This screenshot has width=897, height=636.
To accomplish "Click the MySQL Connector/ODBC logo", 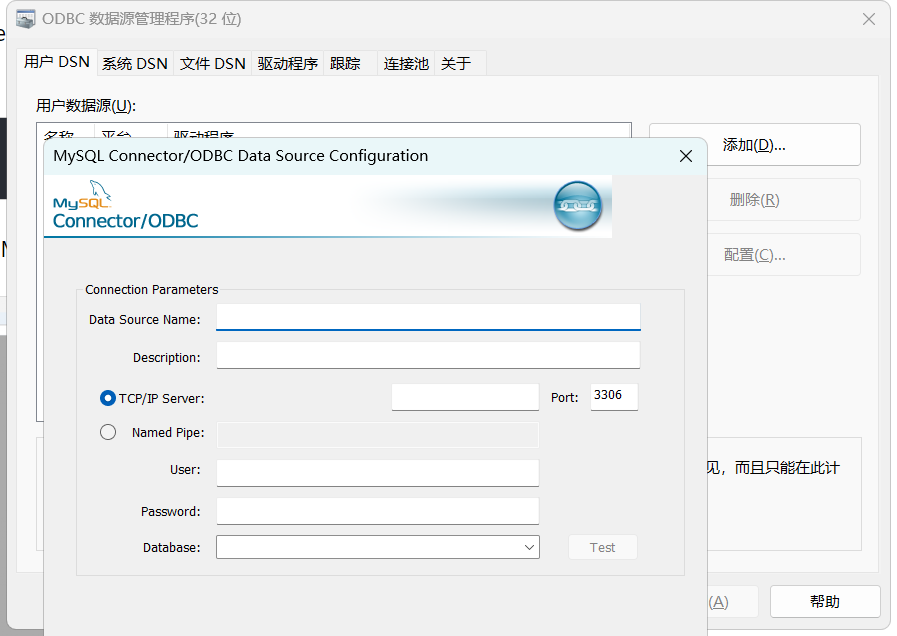I will (x=125, y=205).
